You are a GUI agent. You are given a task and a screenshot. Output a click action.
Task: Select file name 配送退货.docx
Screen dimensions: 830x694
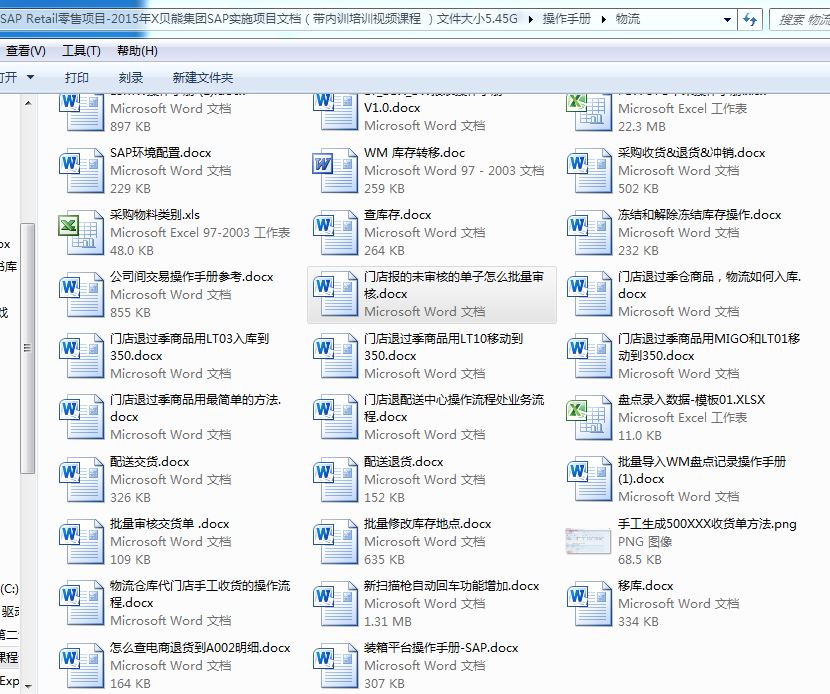coord(403,462)
